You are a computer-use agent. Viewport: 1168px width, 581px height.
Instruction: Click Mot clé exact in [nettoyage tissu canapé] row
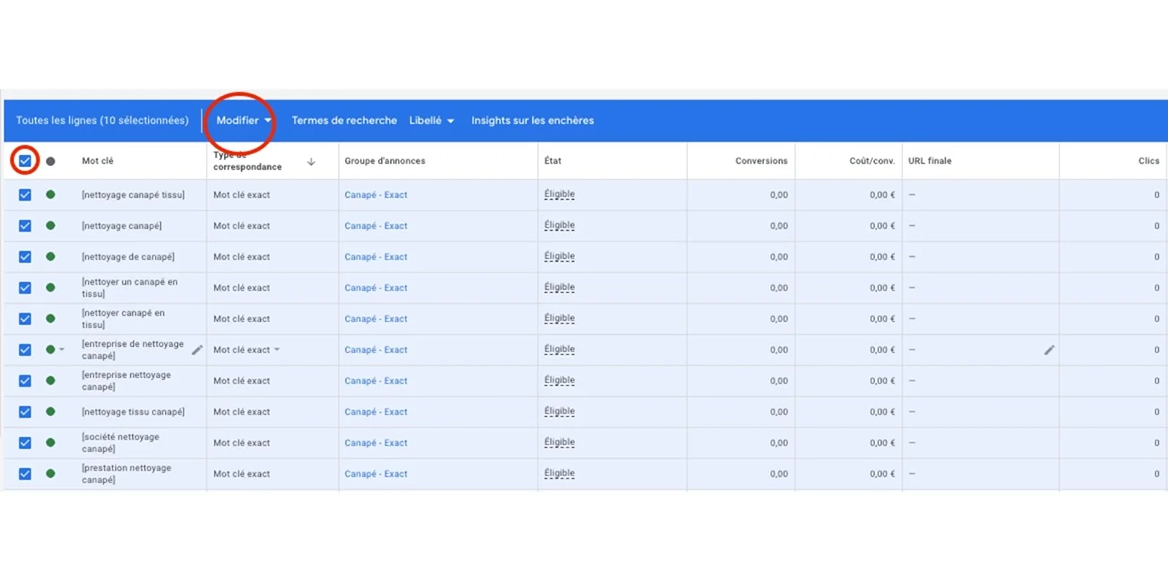pos(241,412)
